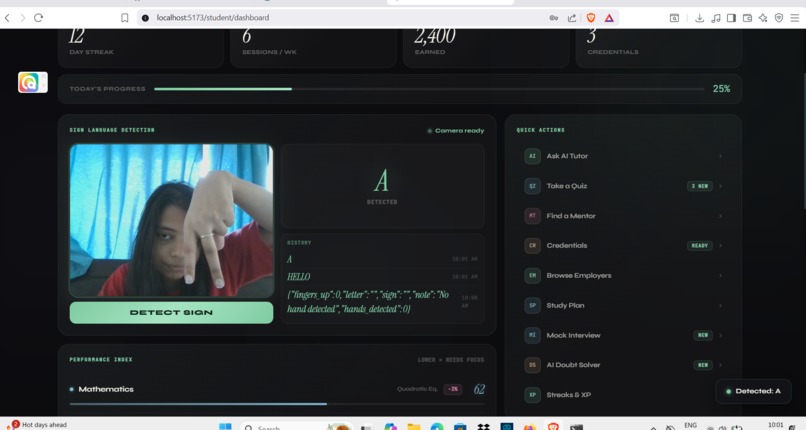Click the Detect Sign button
Screen dimensions: 806x430
click(171, 312)
